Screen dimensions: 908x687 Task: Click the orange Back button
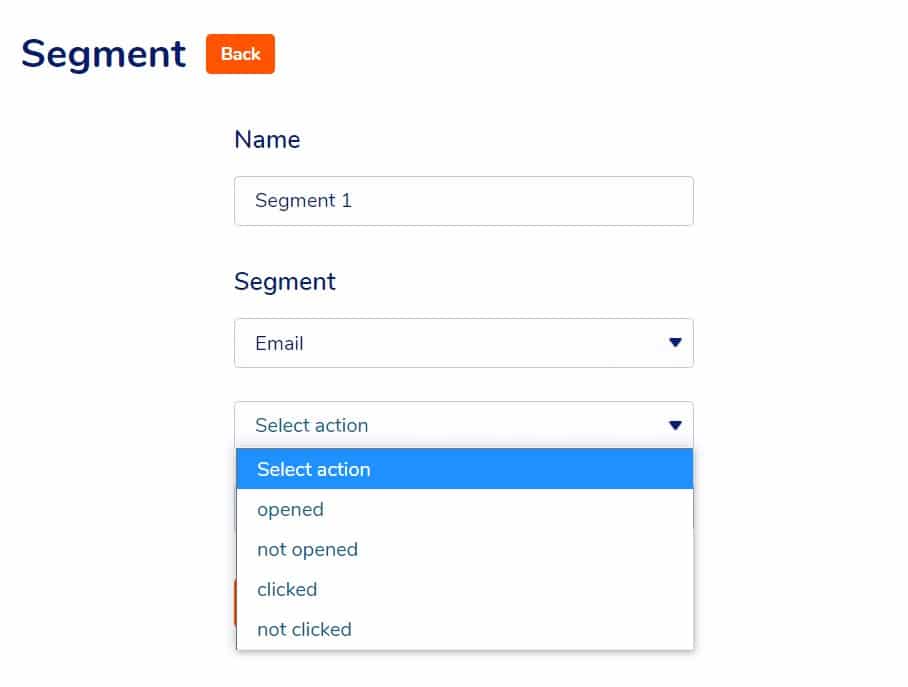(240, 54)
